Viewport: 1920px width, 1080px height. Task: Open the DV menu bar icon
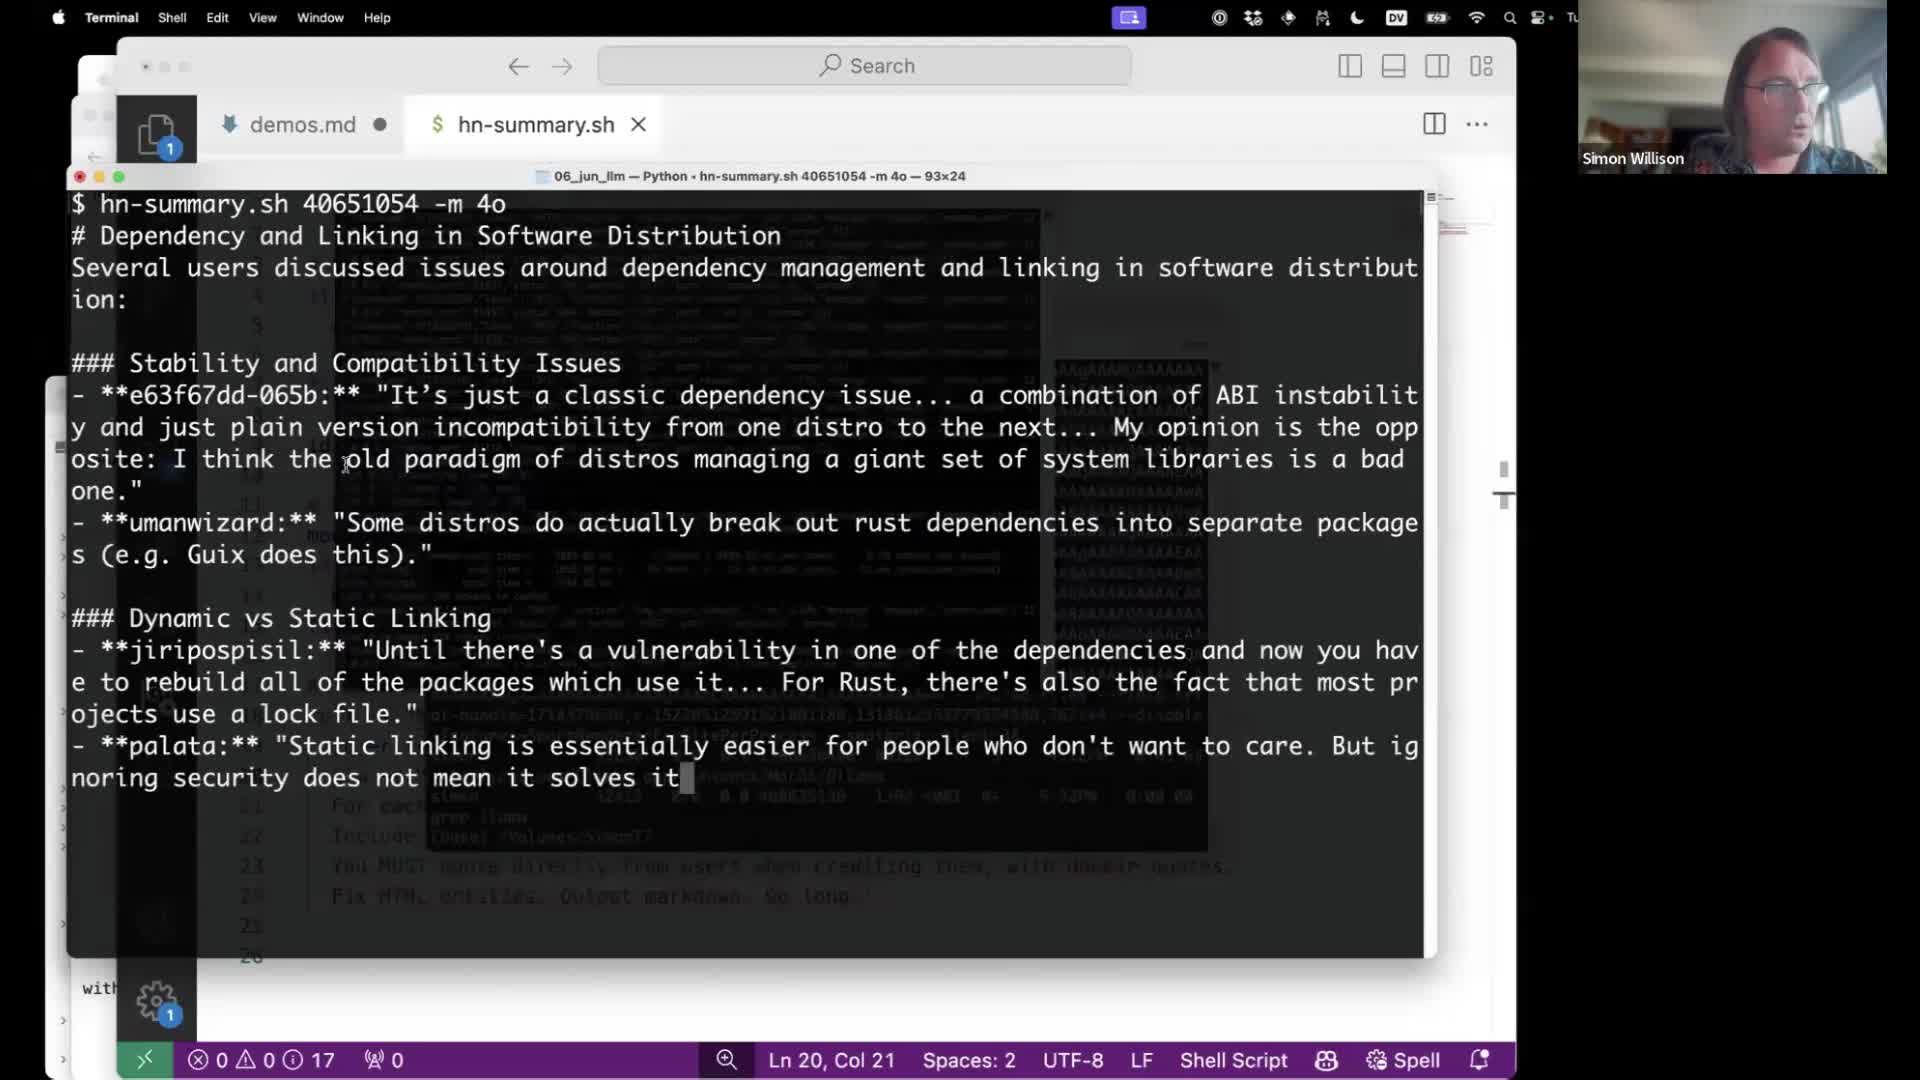pos(1396,17)
